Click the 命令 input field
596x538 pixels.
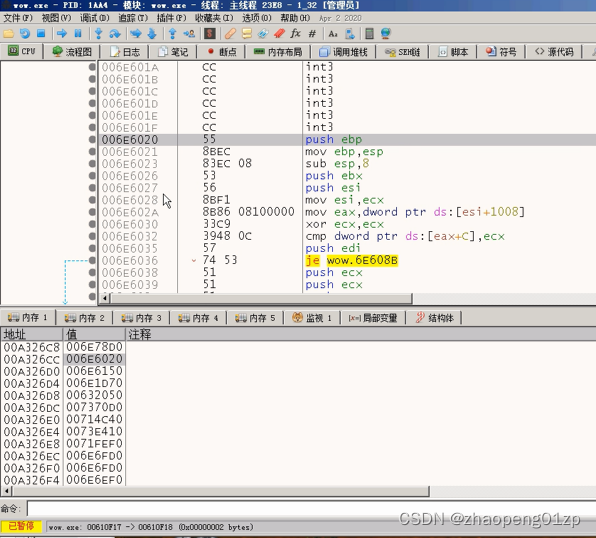click(311, 508)
